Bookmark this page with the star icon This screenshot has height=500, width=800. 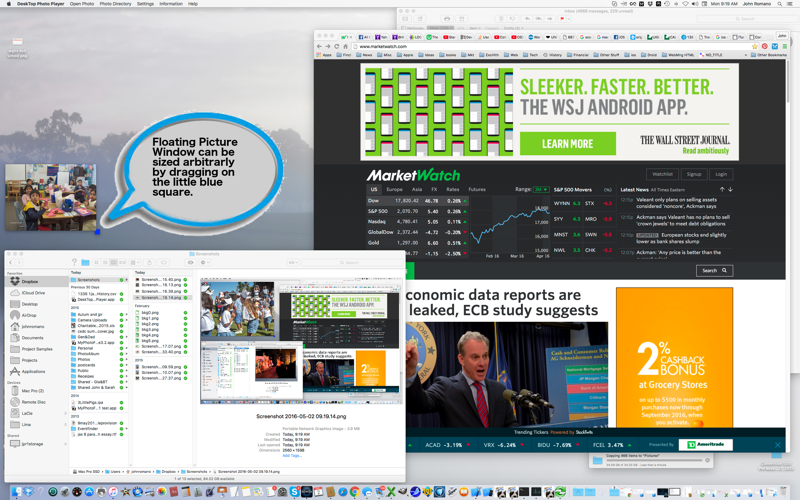(x=755, y=46)
